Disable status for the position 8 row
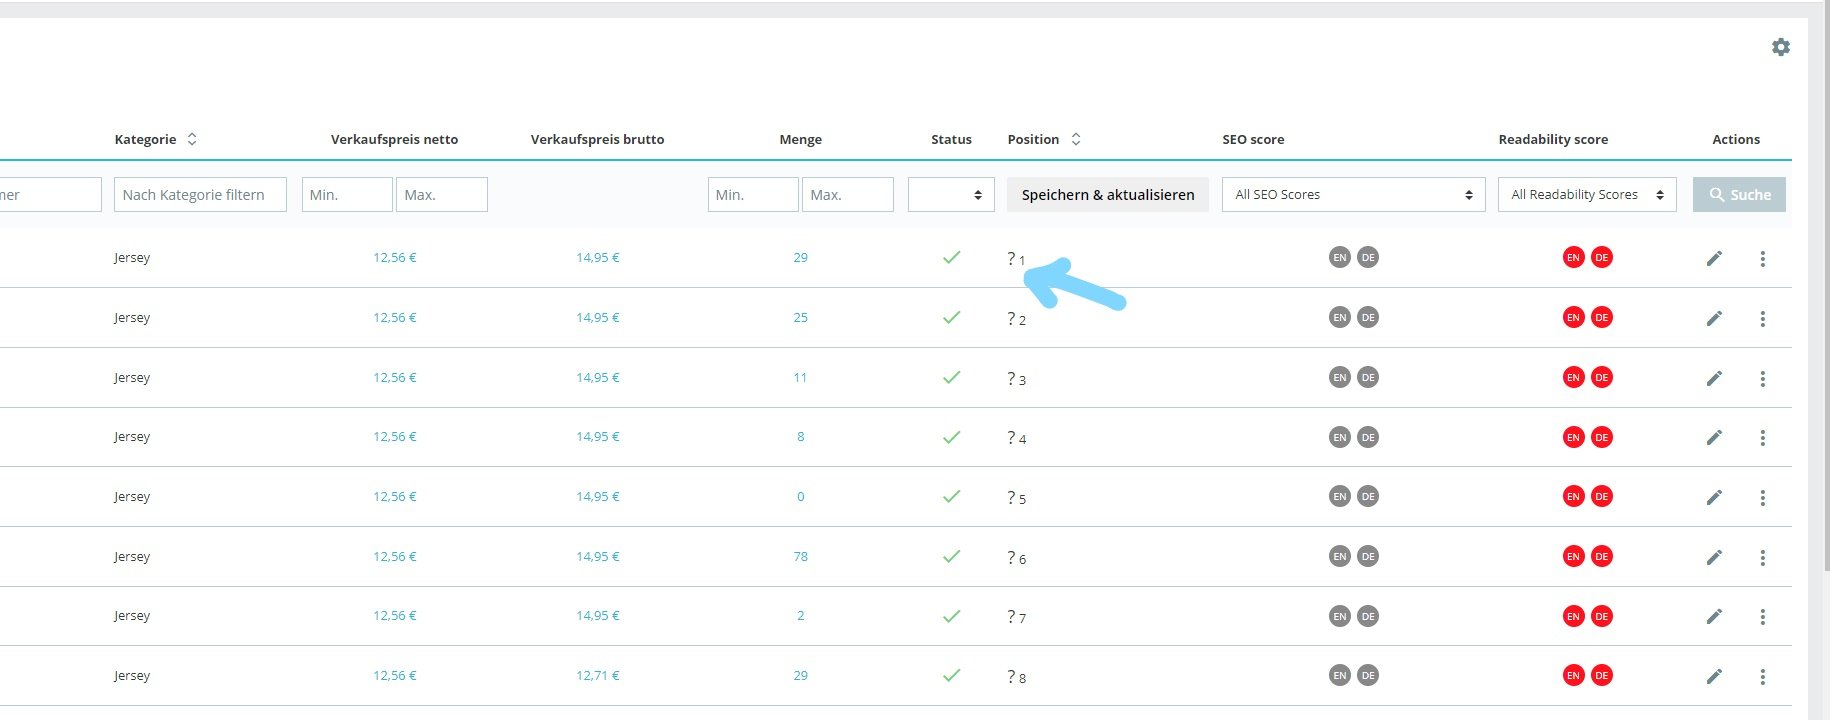This screenshot has width=1830, height=720. [951, 676]
